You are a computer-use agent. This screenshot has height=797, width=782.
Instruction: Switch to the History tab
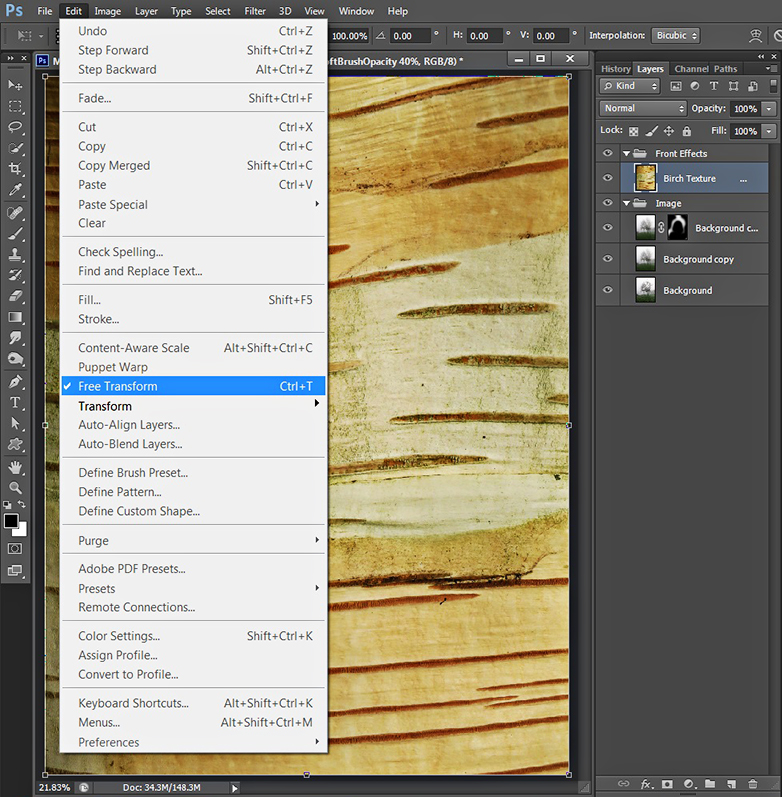pos(615,69)
